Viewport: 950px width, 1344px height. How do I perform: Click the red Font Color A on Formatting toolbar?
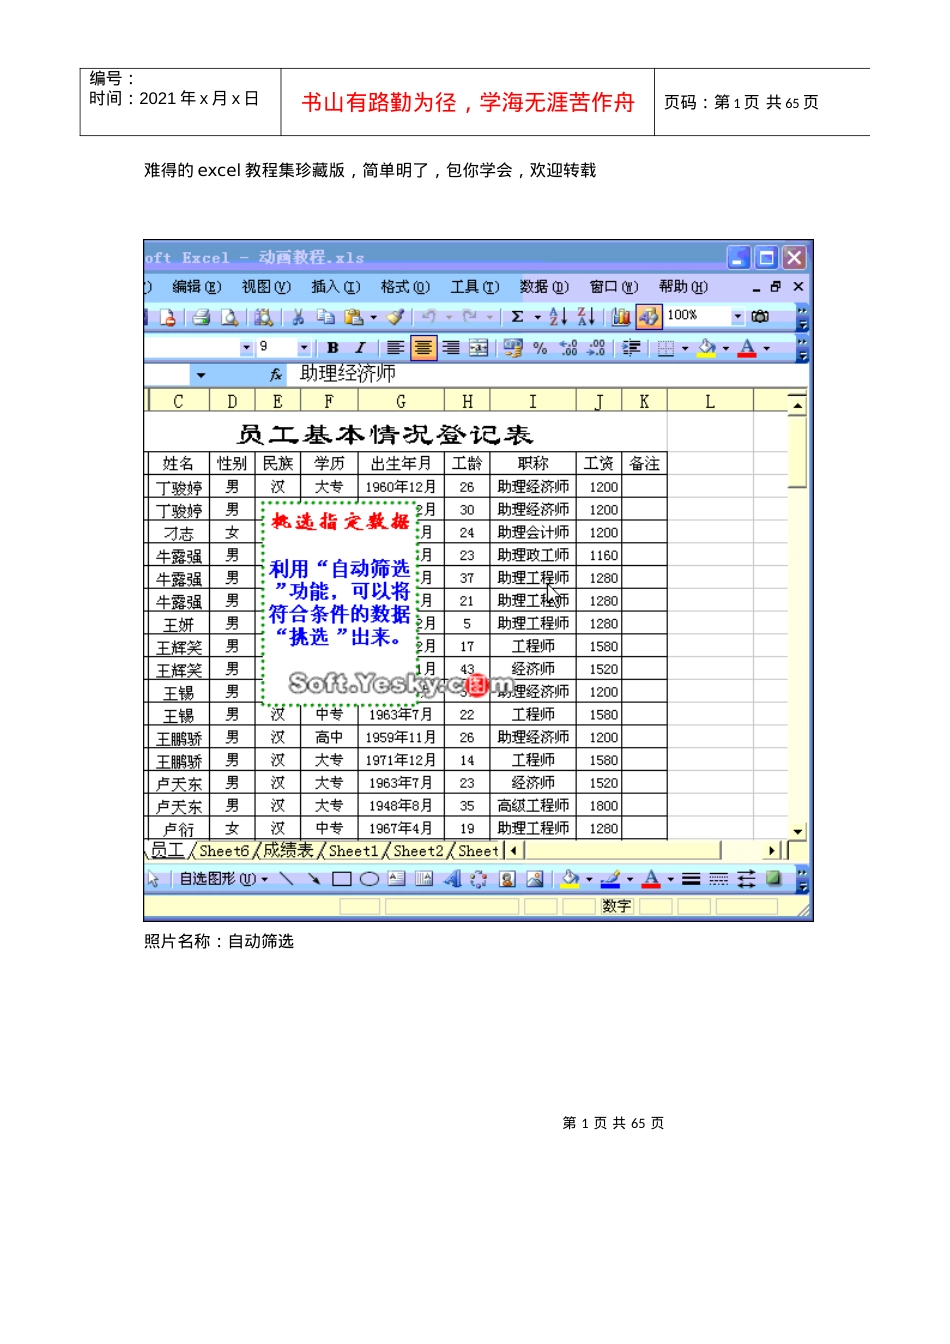pyautogui.click(x=747, y=348)
